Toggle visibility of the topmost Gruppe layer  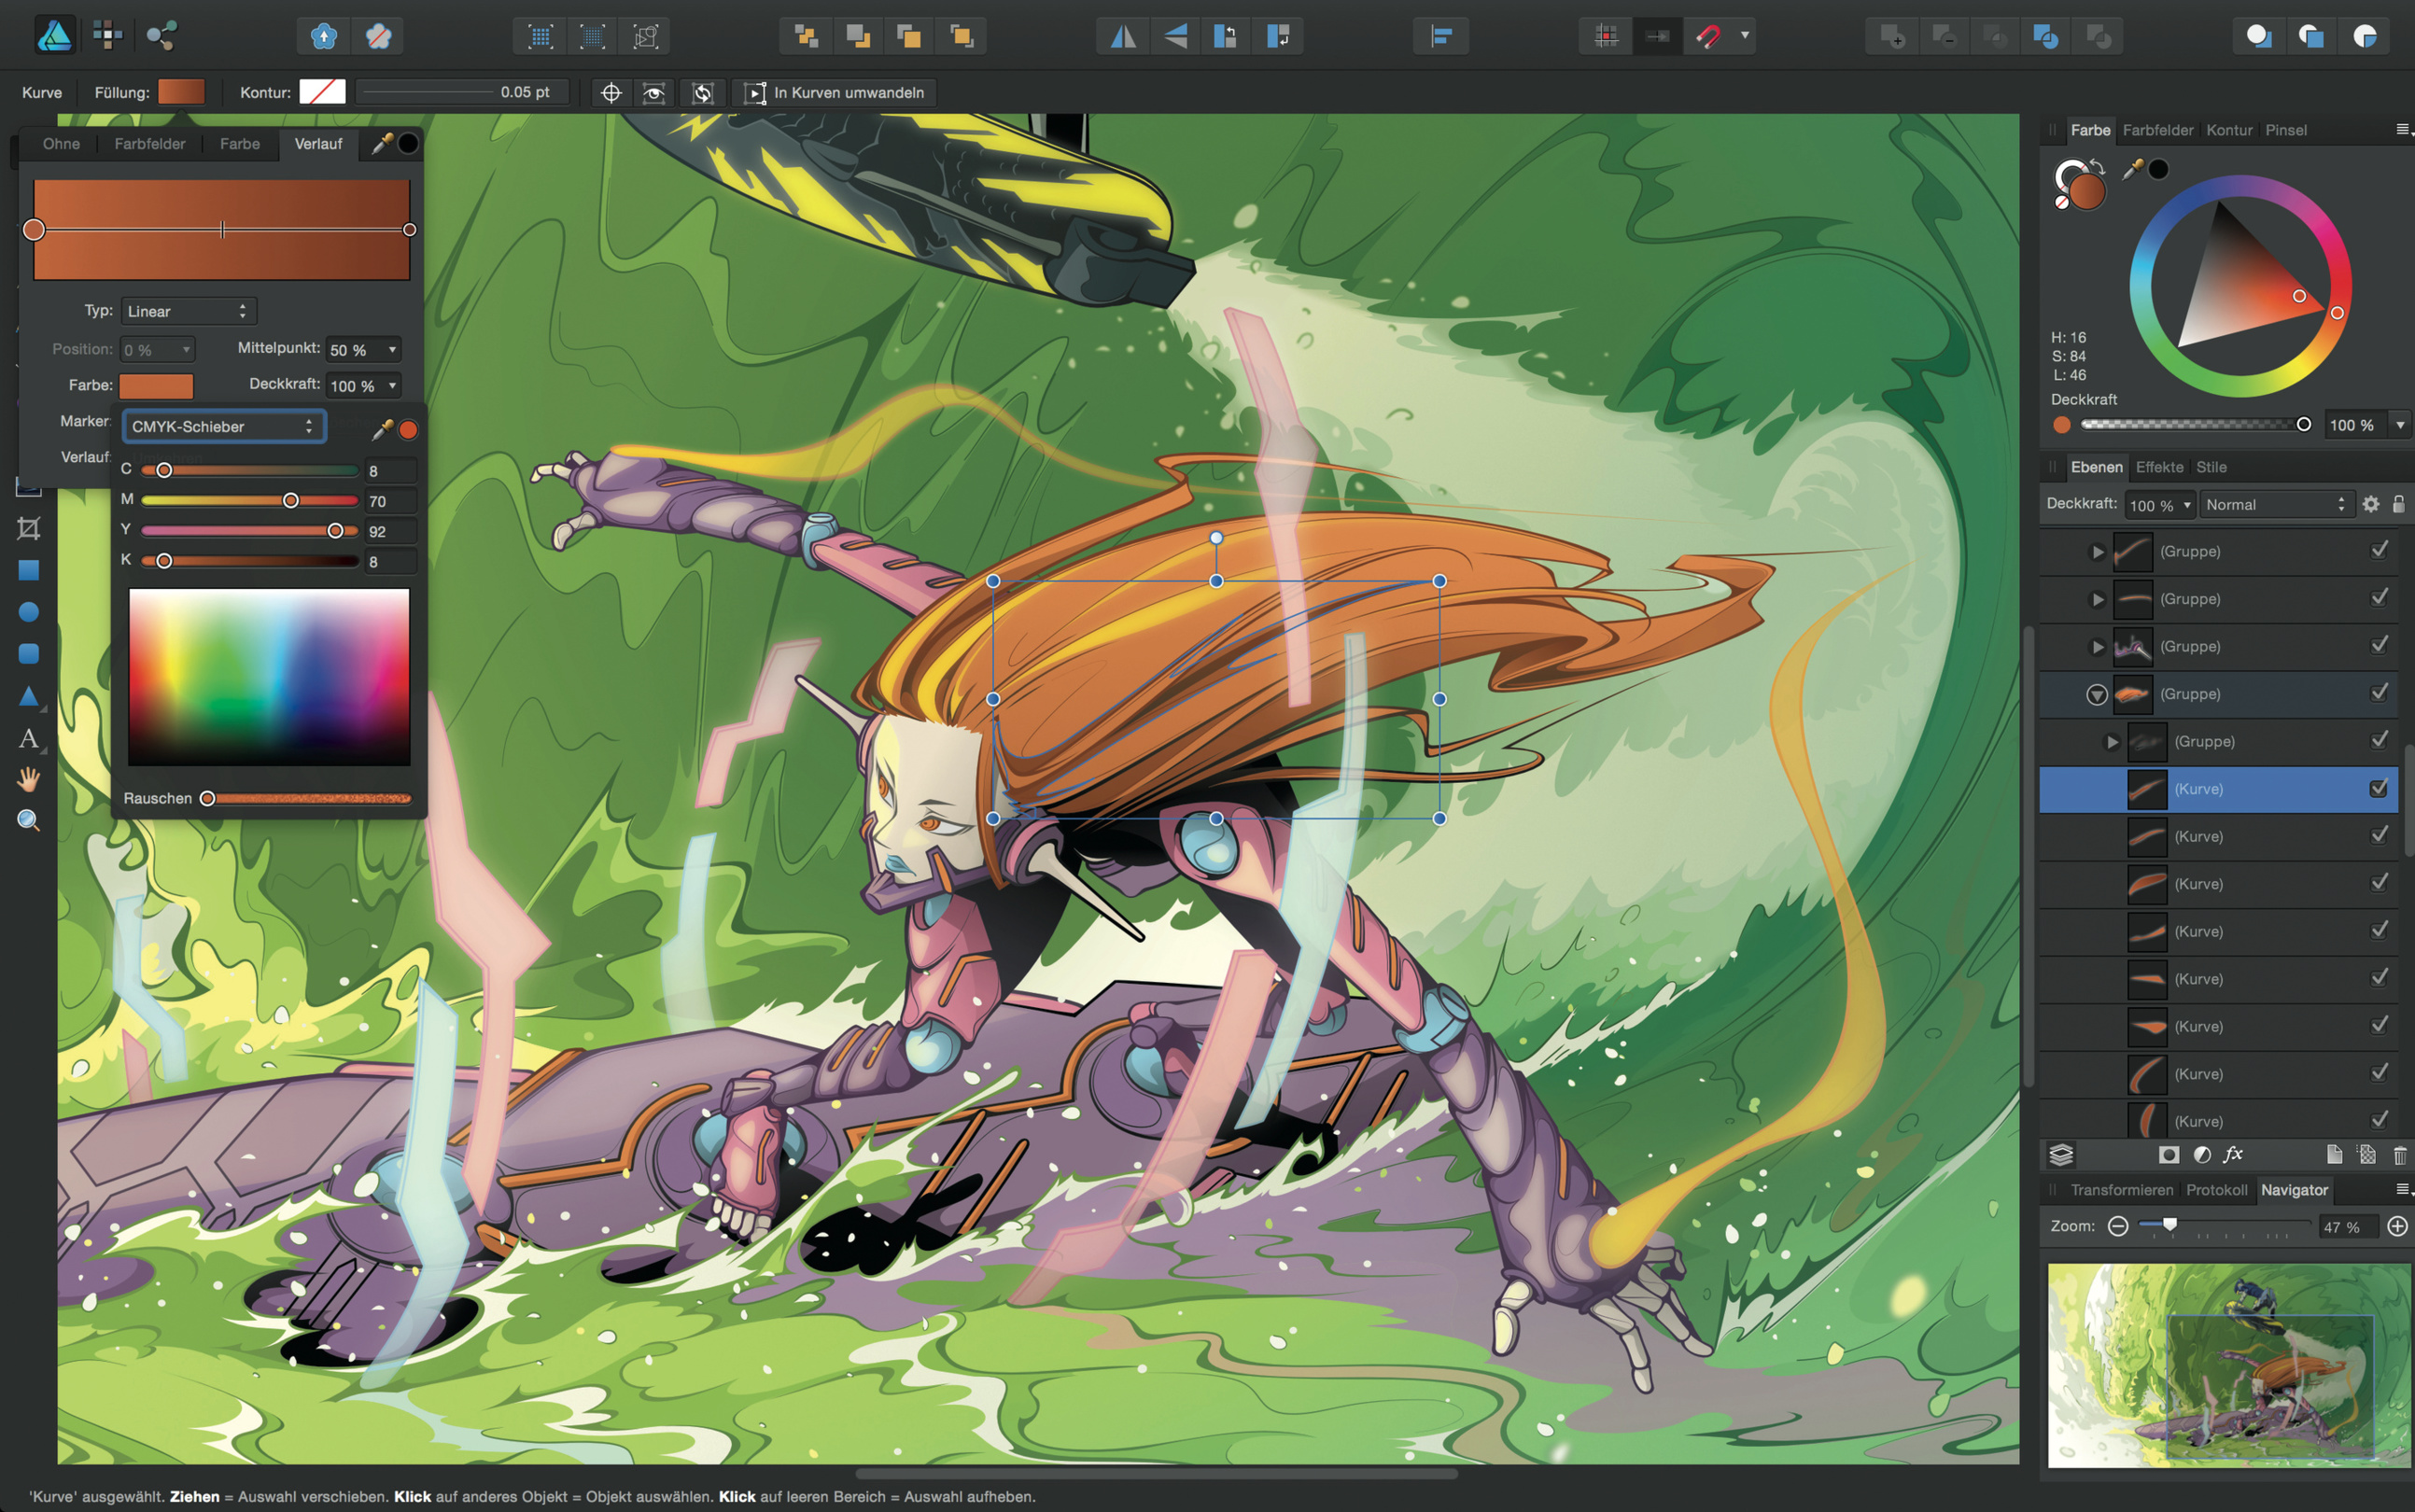point(2379,551)
